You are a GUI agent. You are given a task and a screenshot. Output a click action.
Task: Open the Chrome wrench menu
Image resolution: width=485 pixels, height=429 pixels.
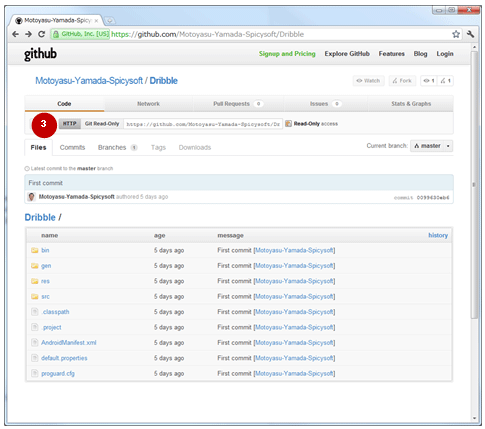tap(470, 34)
